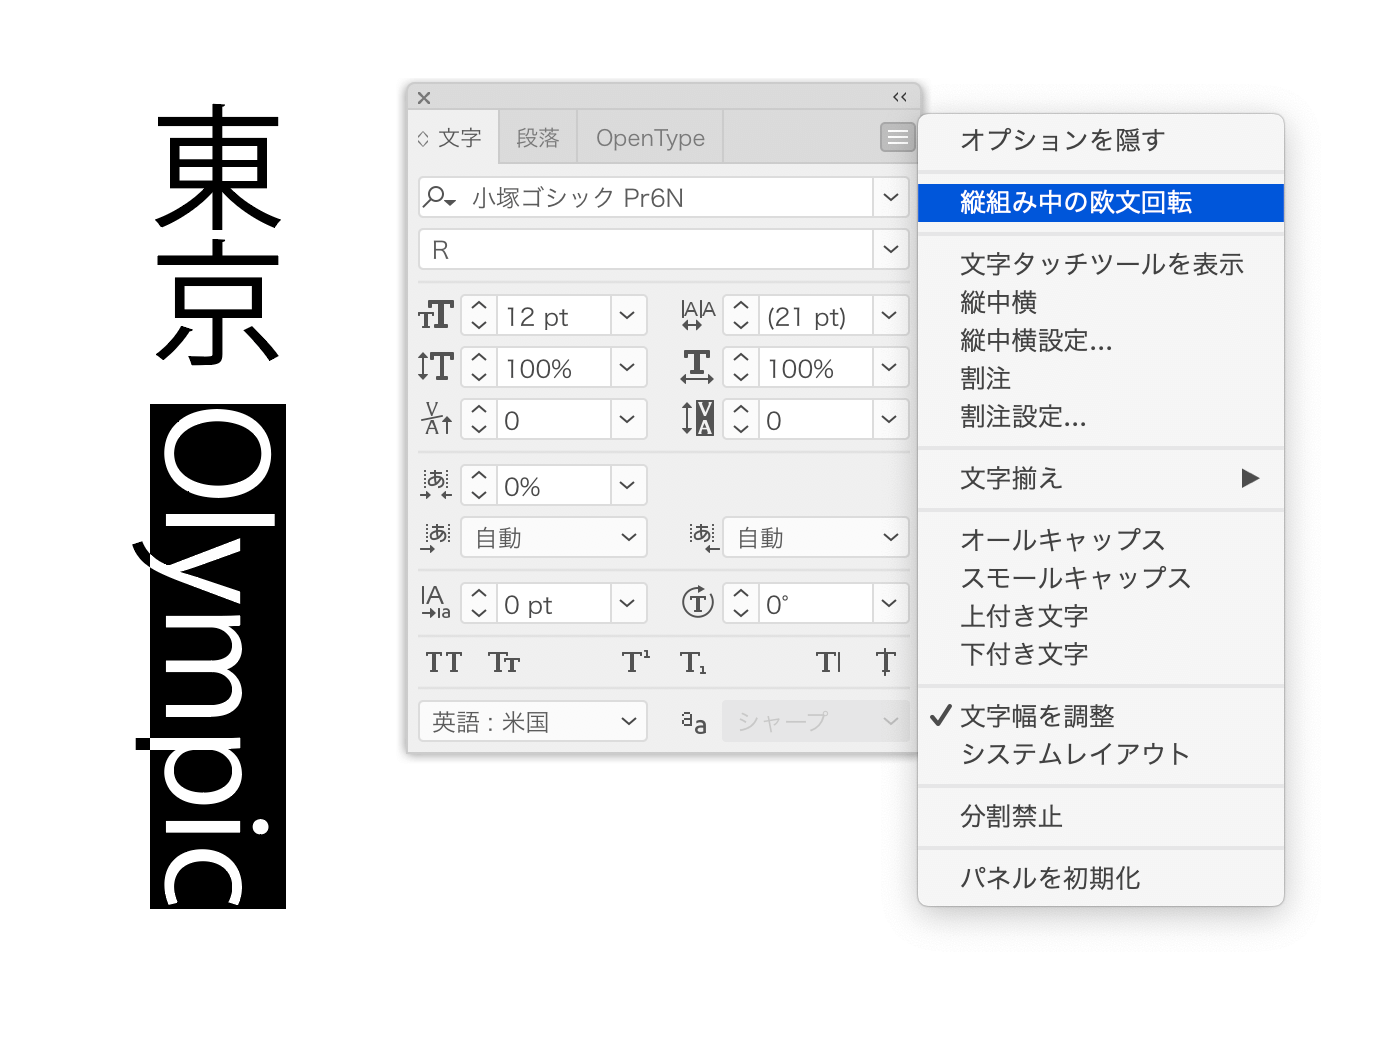Open right aki 自動 dropdown
1396x1040 pixels.
(x=816, y=538)
